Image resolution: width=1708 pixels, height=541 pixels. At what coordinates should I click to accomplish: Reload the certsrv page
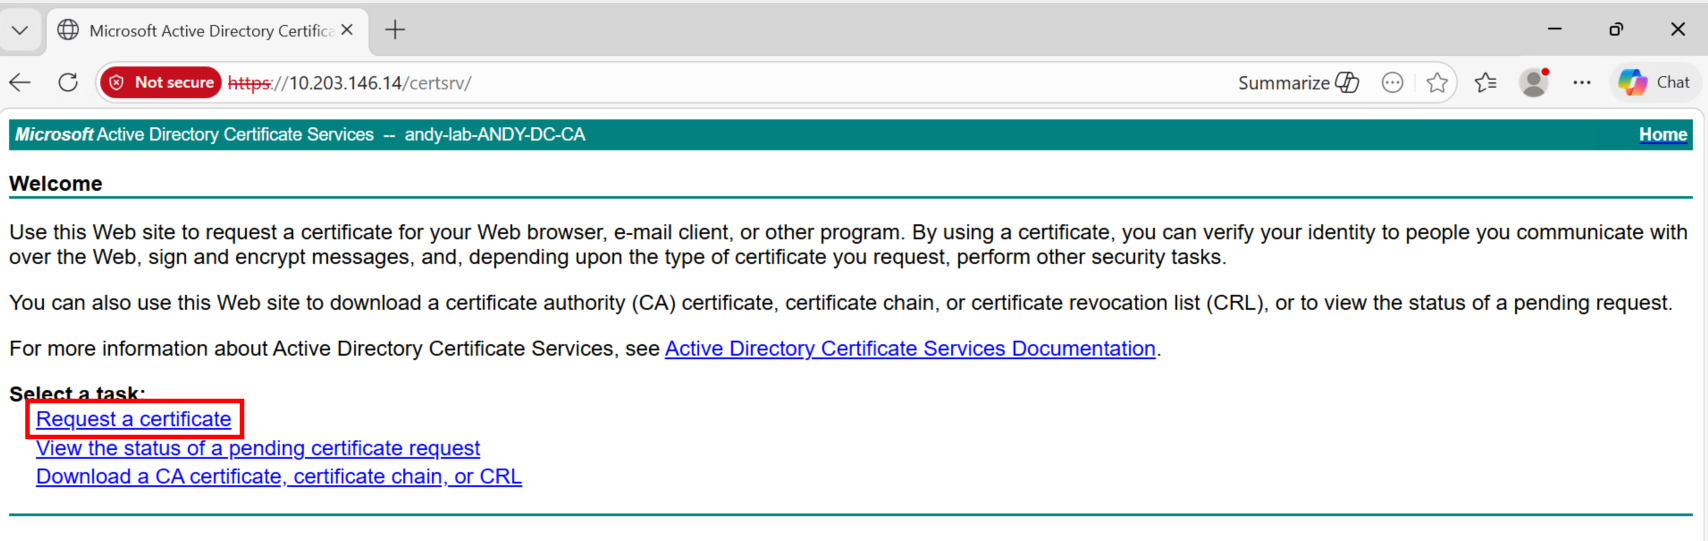tap(68, 83)
